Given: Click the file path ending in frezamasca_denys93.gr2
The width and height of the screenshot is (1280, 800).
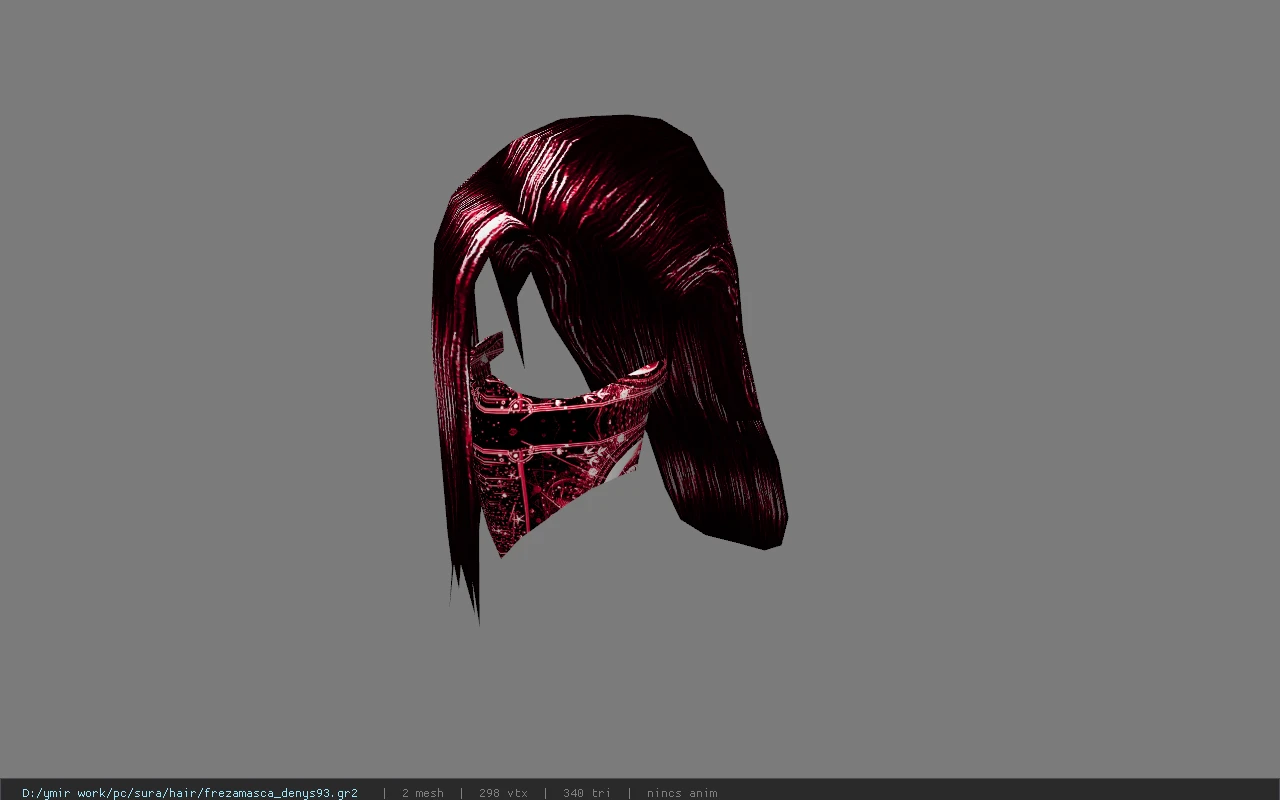Looking at the screenshot, I should point(190,793).
